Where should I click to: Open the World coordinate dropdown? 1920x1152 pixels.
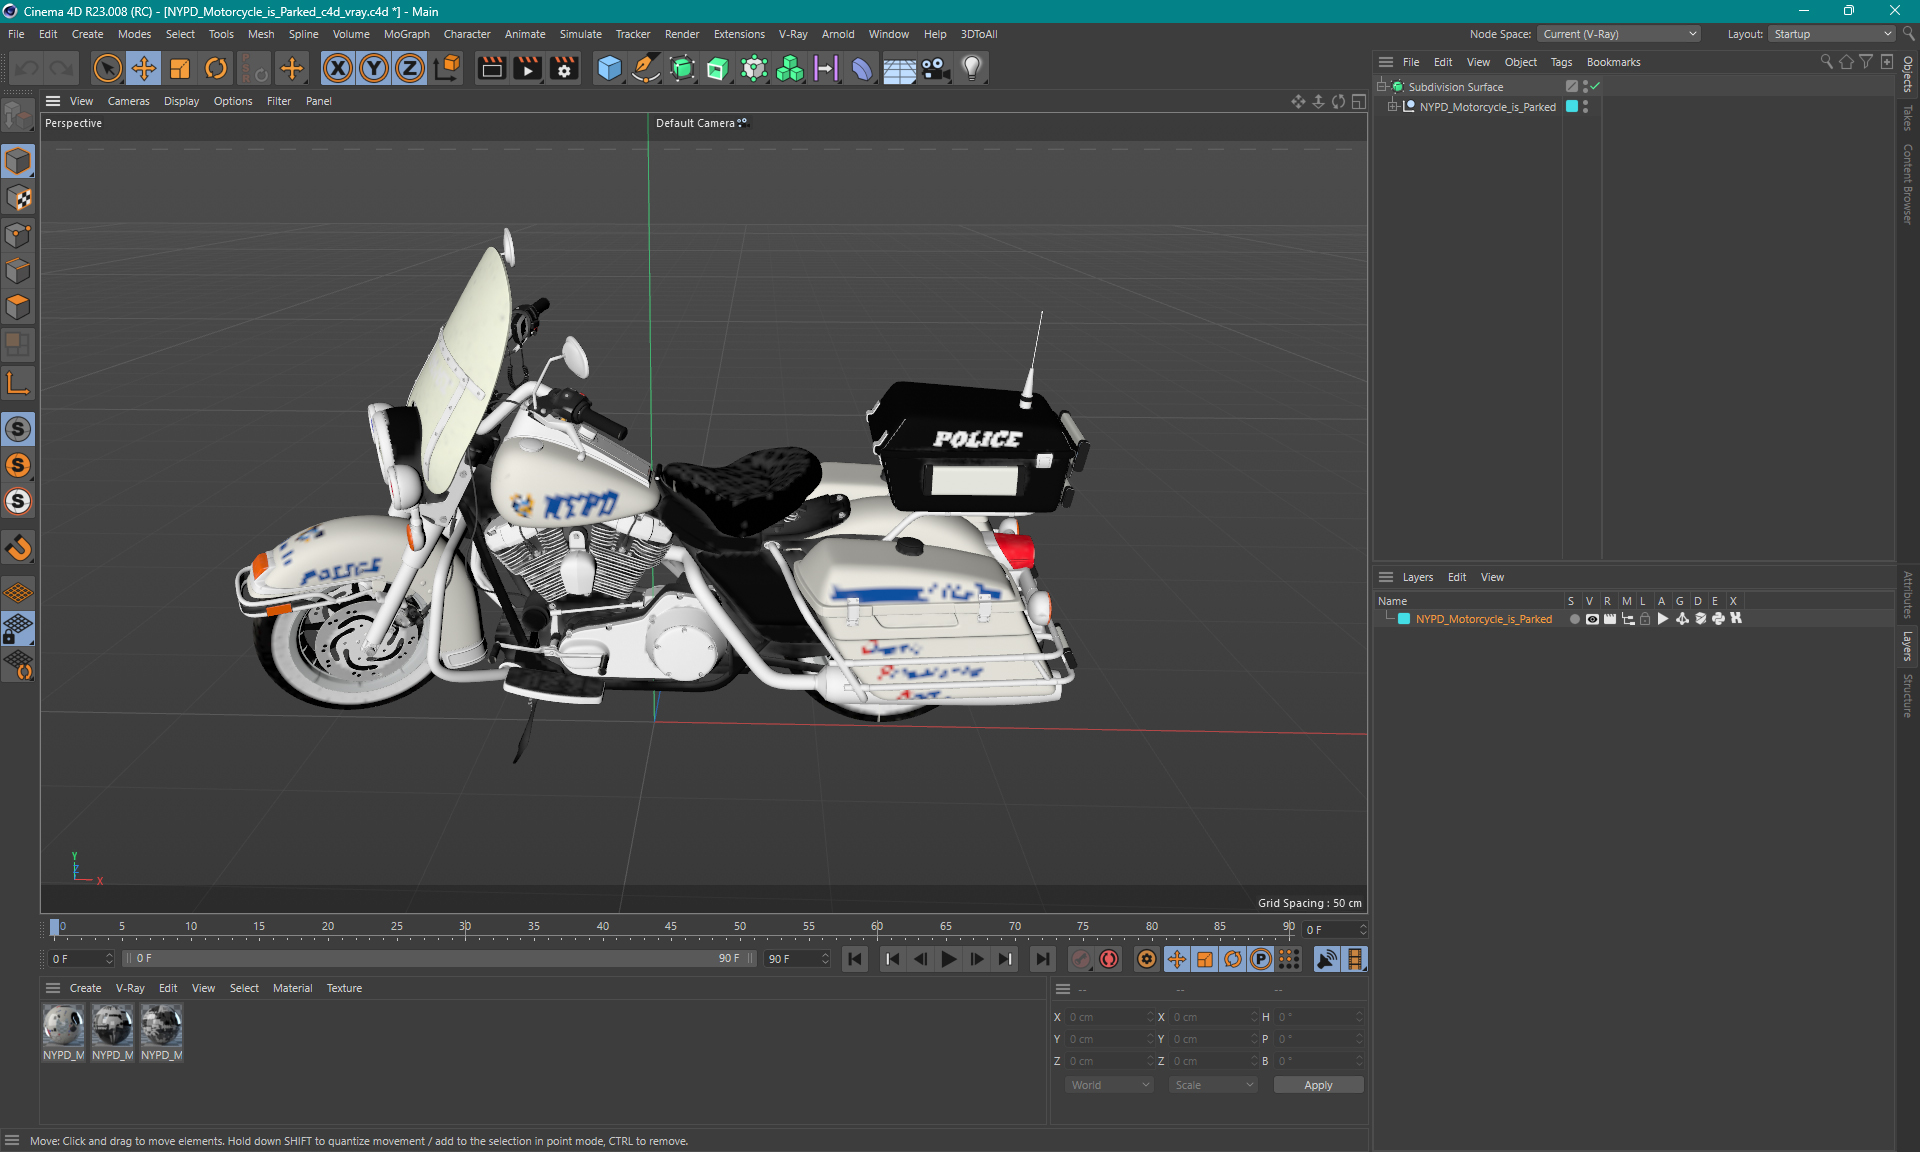pyautogui.click(x=1109, y=1085)
